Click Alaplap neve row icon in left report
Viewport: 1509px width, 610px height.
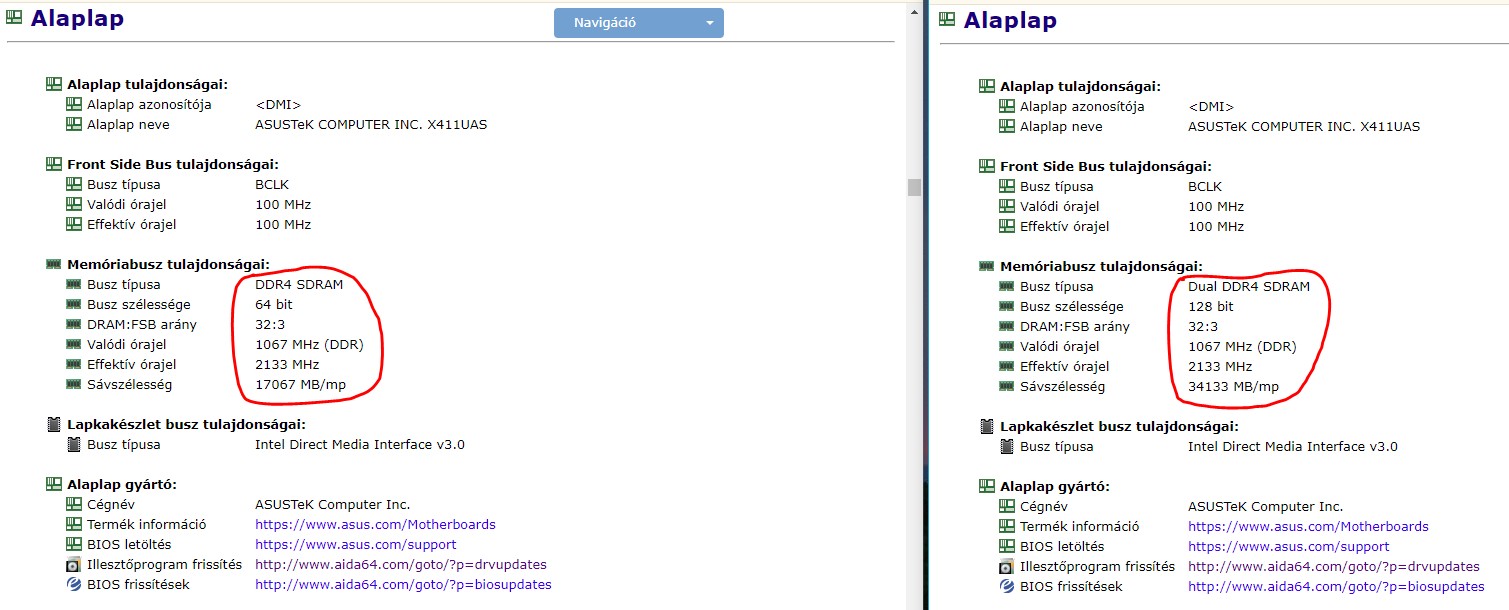tap(74, 124)
